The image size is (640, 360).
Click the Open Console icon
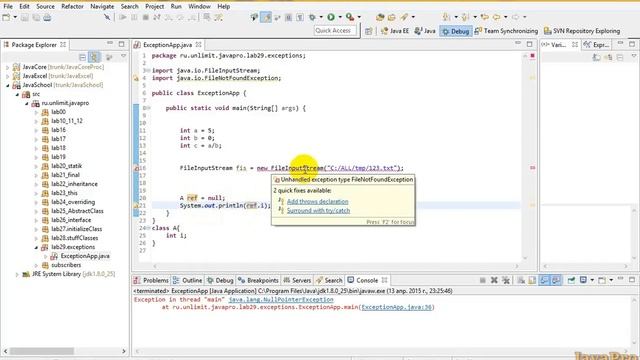[602, 280]
